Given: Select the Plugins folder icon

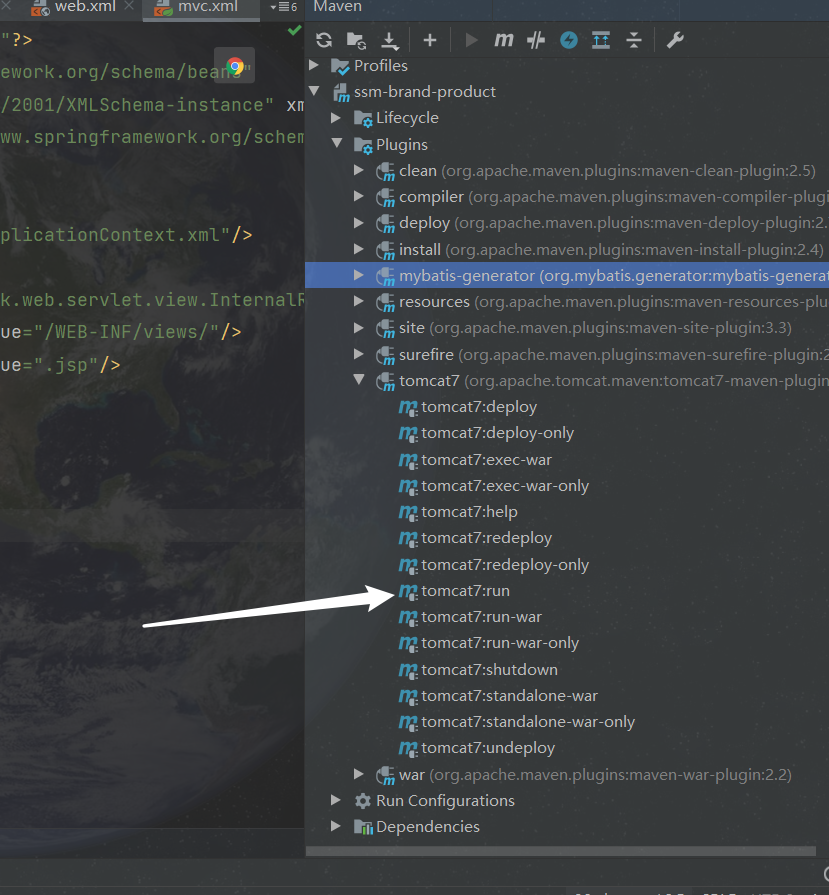Looking at the screenshot, I should coord(363,145).
